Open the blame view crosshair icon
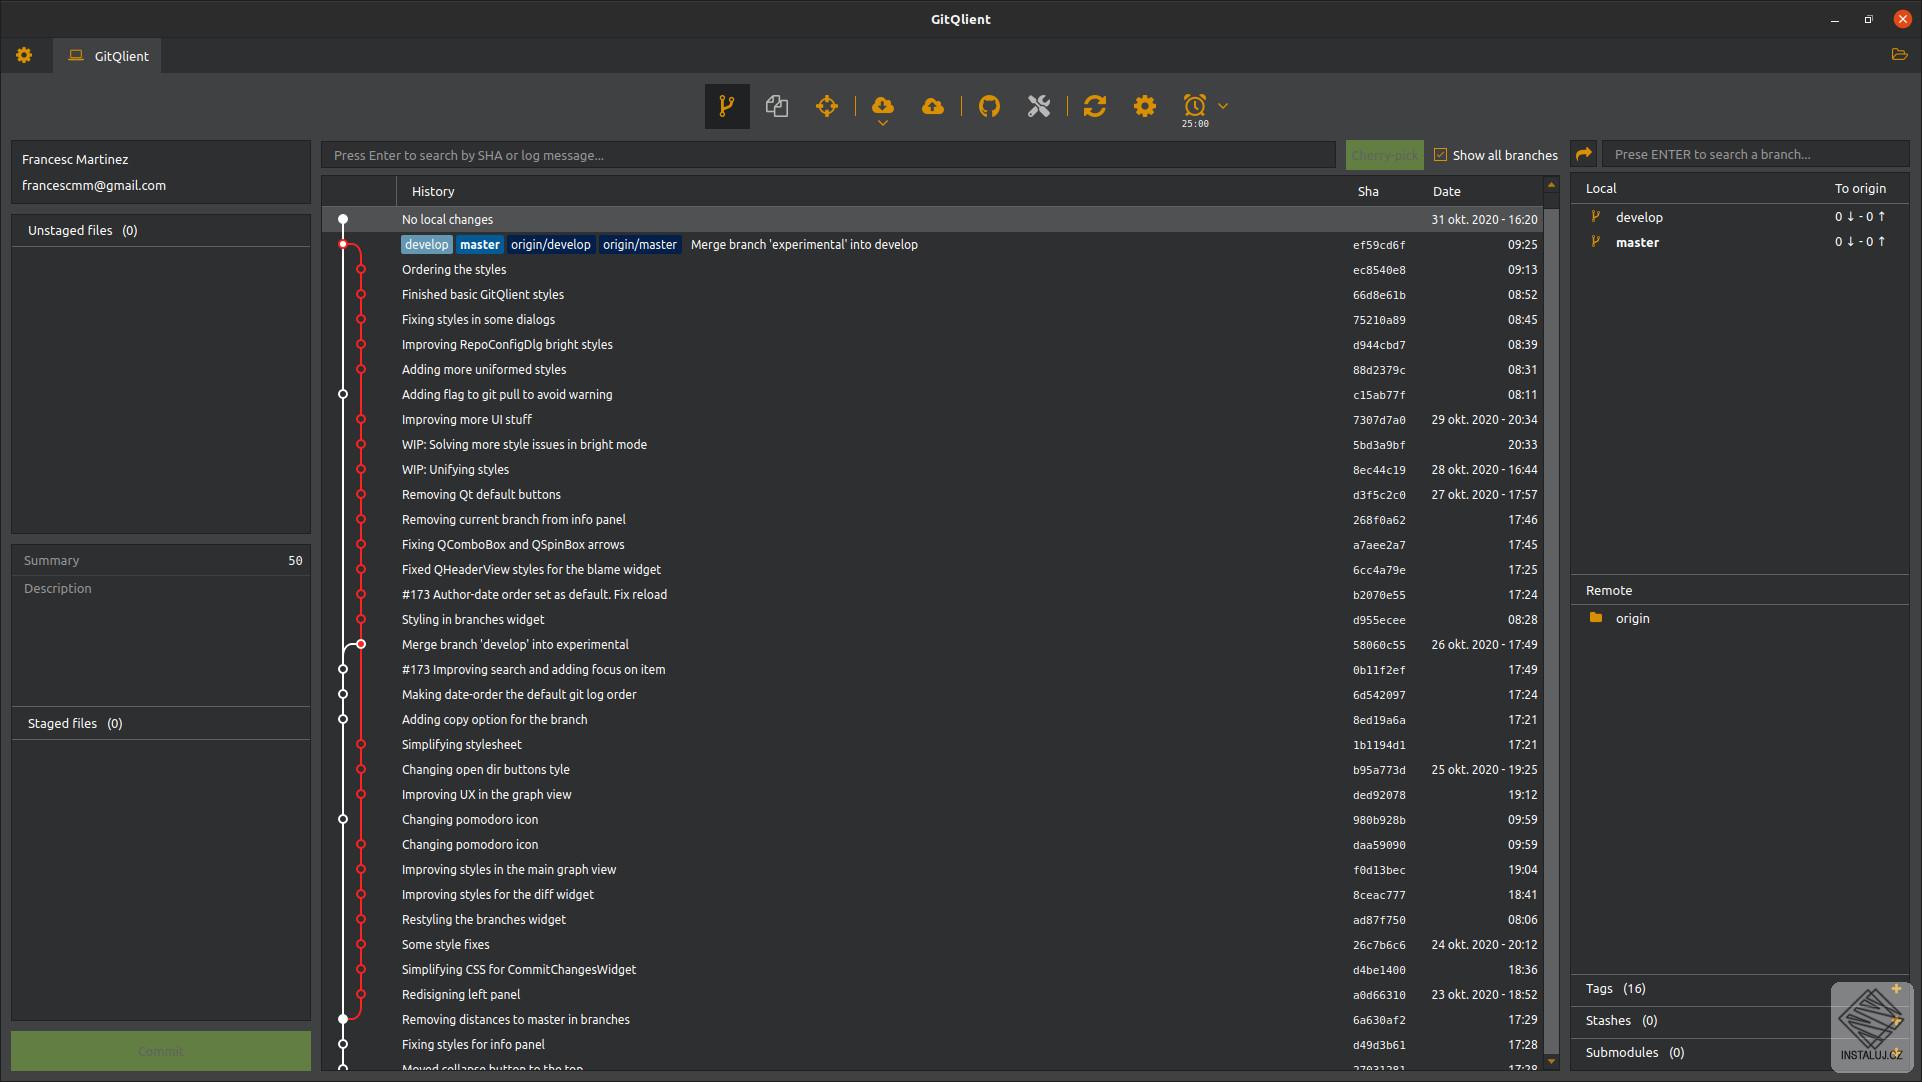 827,106
